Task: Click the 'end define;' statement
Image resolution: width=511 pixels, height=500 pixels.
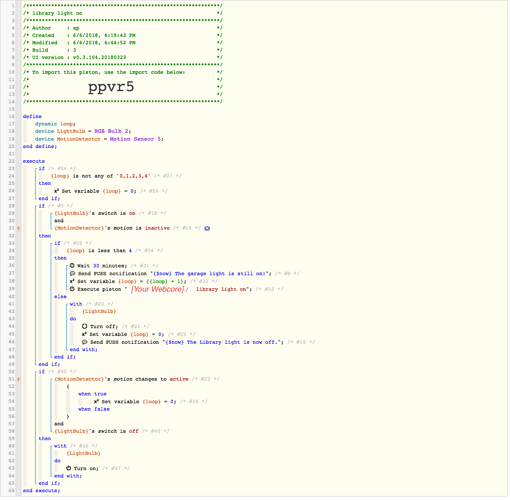Action: 40,147
